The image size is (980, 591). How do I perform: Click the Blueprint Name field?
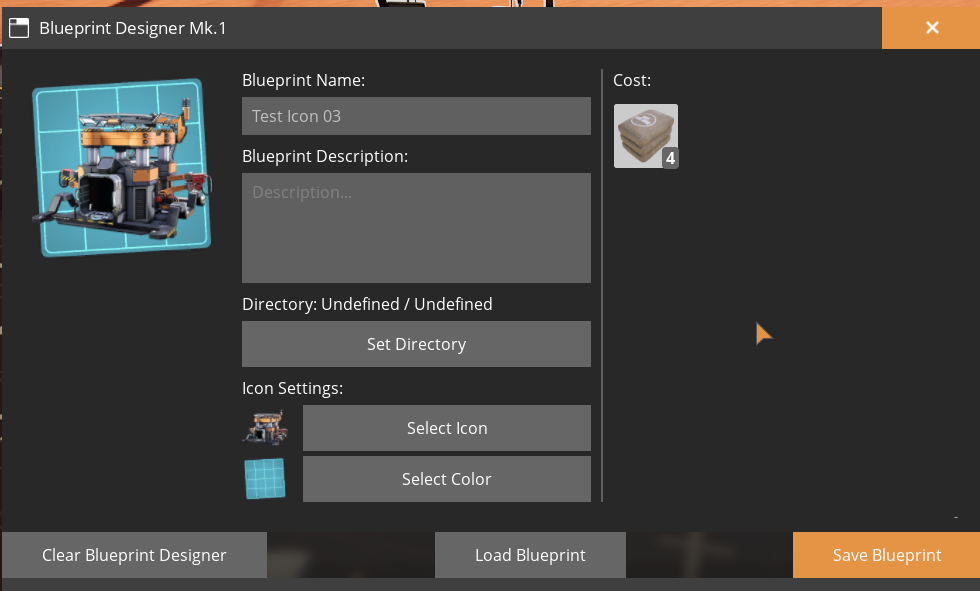click(x=416, y=116)
